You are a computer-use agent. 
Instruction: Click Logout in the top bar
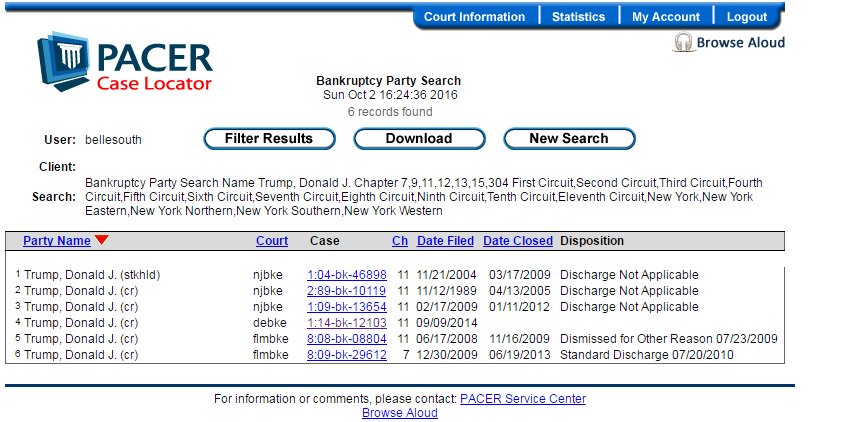pos(747,17)
